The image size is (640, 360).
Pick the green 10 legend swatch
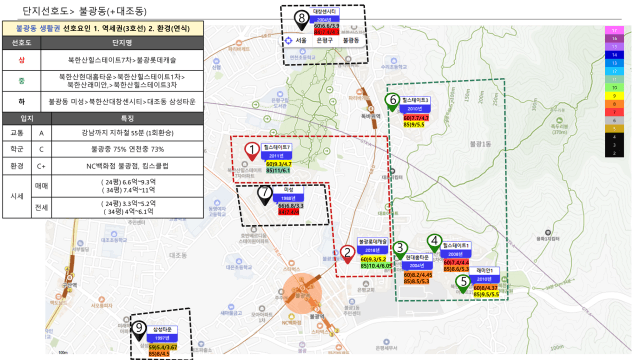point(614,88)
